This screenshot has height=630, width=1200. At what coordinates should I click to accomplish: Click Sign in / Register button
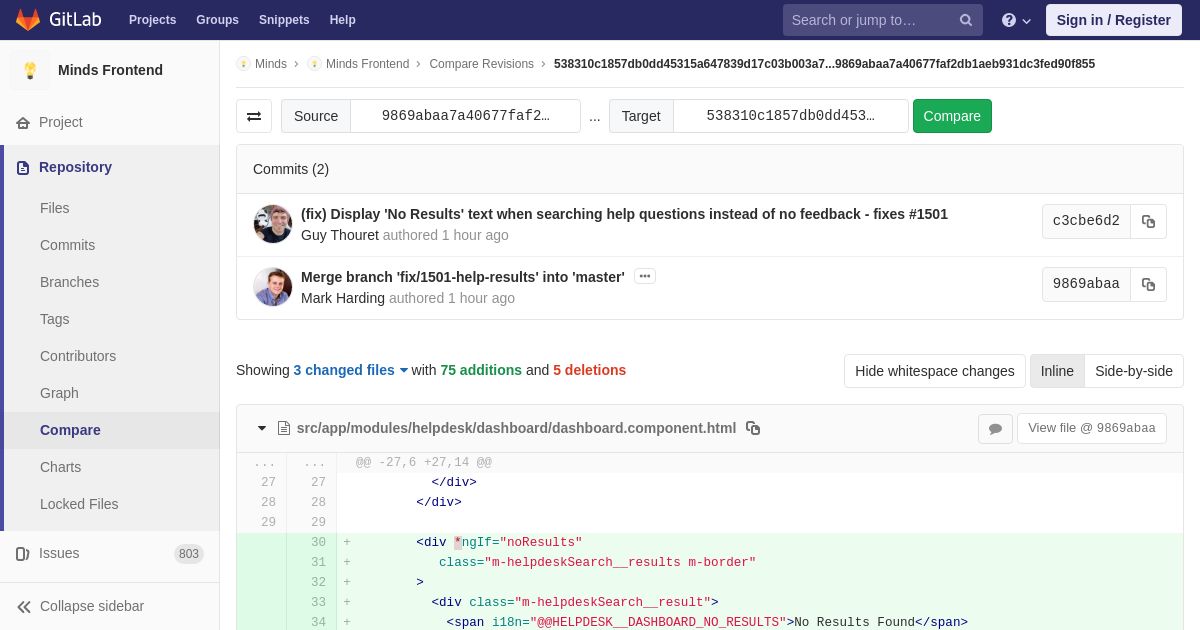tap(1113, 20)
